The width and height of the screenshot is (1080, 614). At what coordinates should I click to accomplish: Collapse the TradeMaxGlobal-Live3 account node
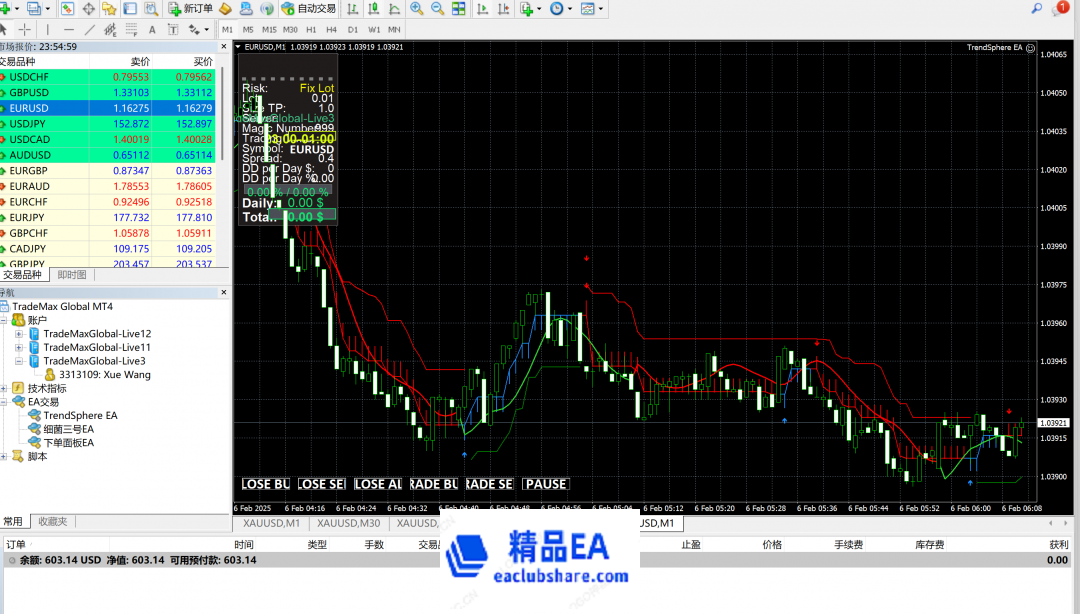click(18, 361)
